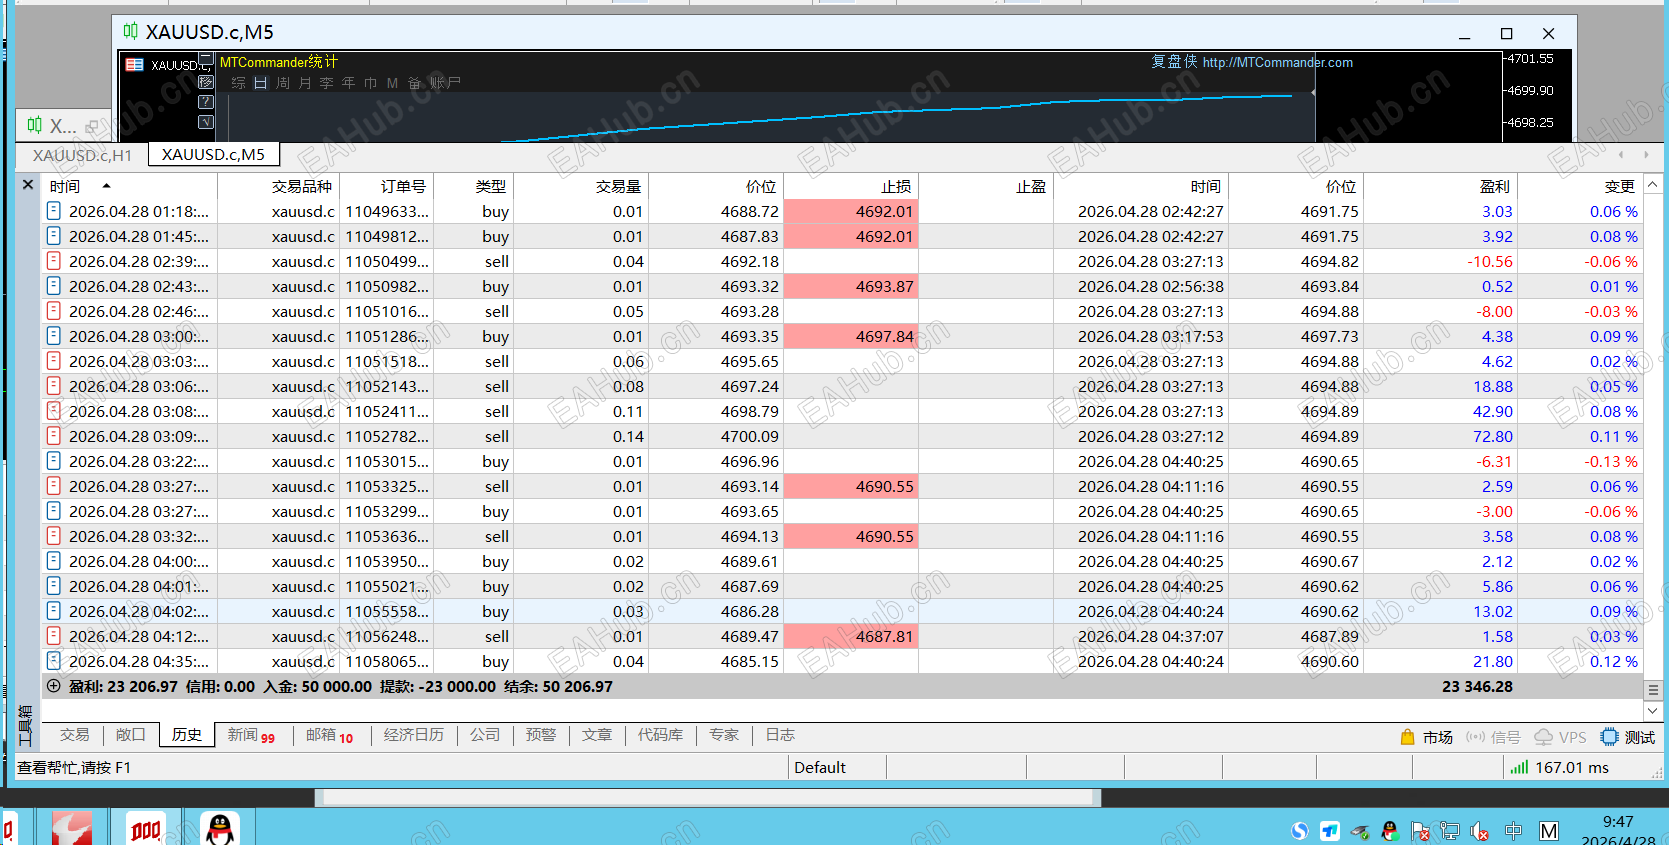1669x845 pixels.
Task: Expand the profit summary row plus icon
Action: (54, 686)
